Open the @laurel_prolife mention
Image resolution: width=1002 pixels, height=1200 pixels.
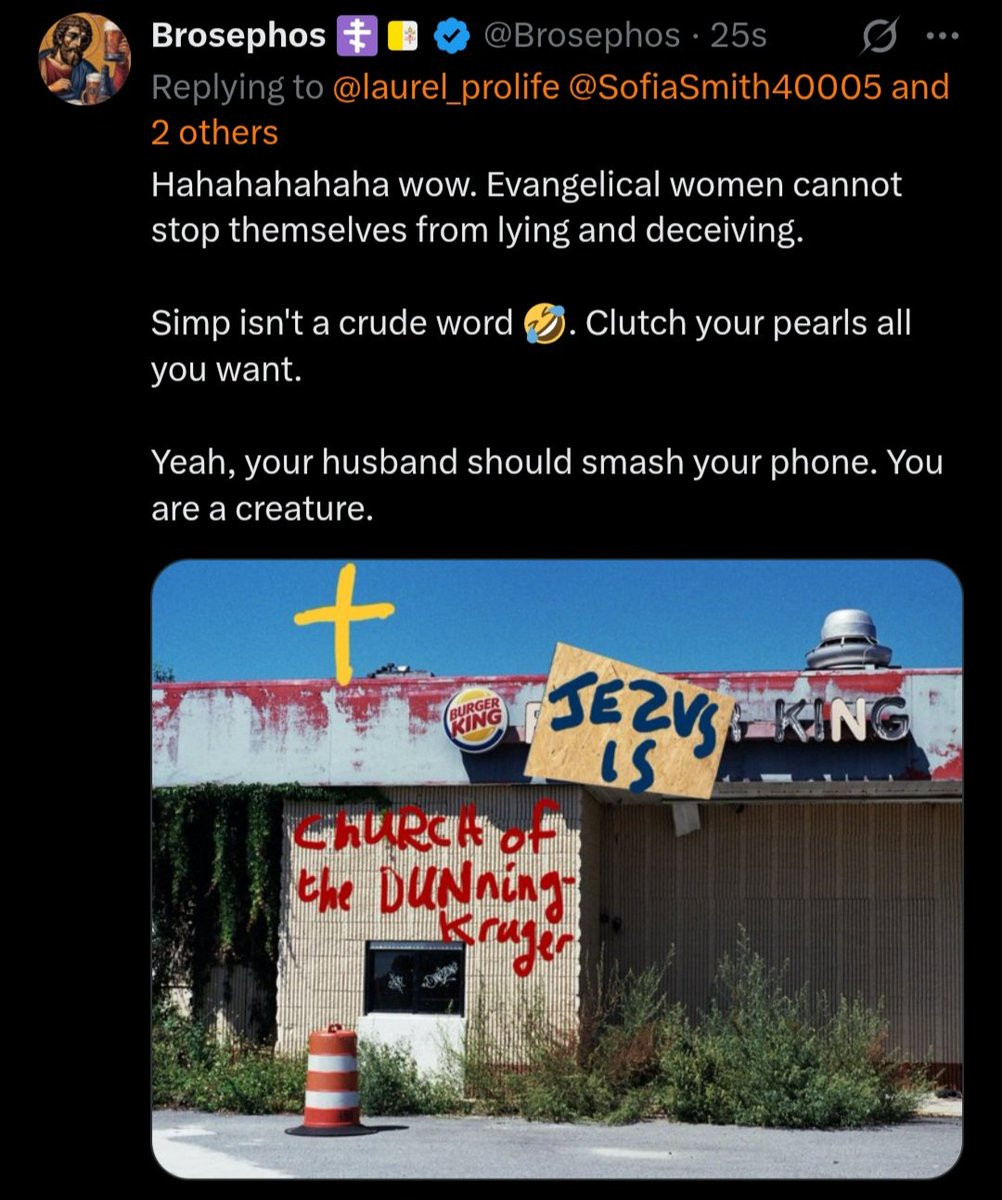tap(443, 87)
